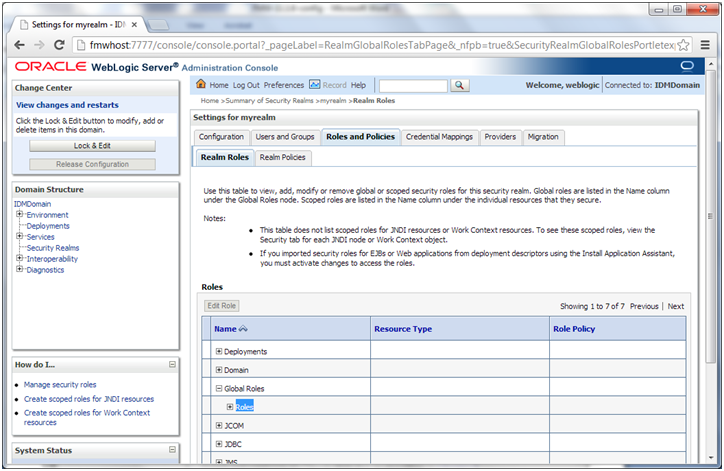Screen dimensions: 724x471
Task: Expand the Deployments row in Roles table
Action: pos(219,351)
